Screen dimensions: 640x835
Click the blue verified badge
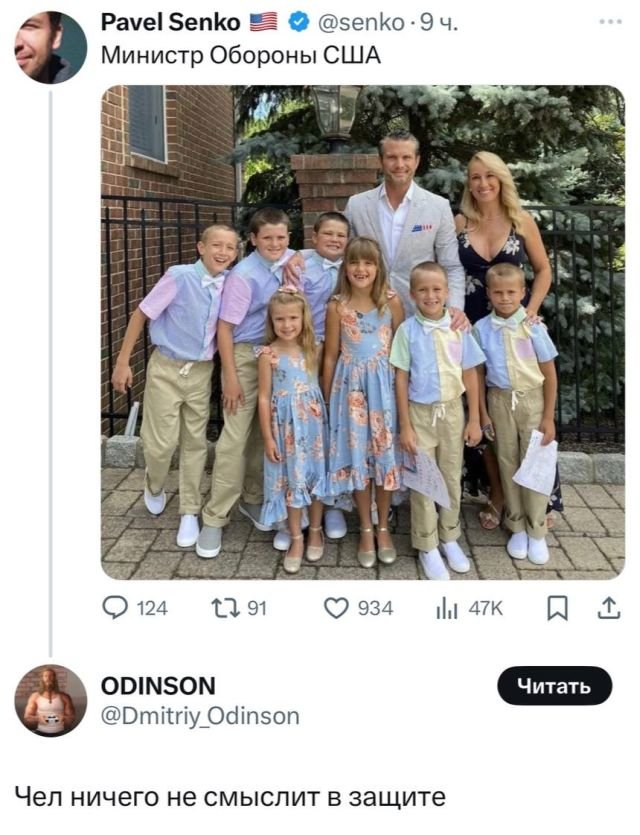pyautogui.click(x=298, y=22)
